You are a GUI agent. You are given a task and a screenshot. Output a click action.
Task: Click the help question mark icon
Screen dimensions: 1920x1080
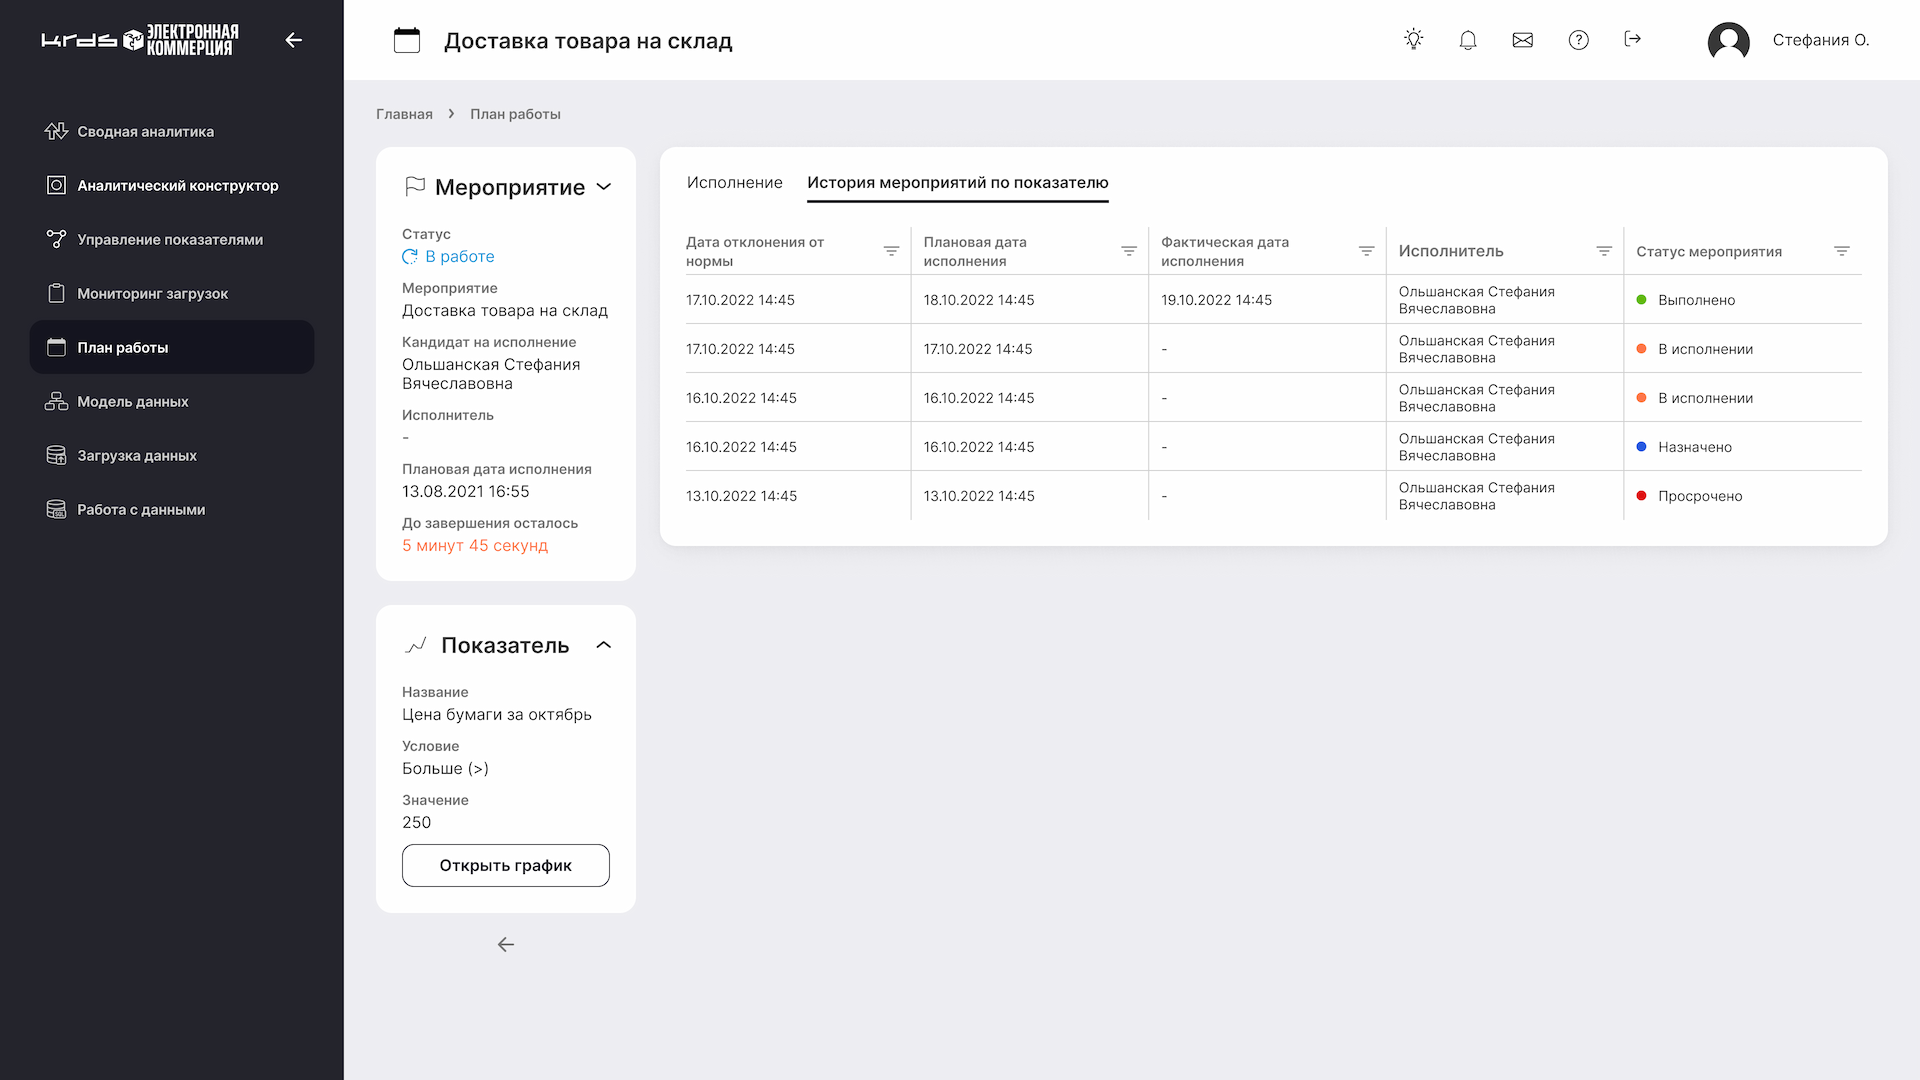(1578, 40)
